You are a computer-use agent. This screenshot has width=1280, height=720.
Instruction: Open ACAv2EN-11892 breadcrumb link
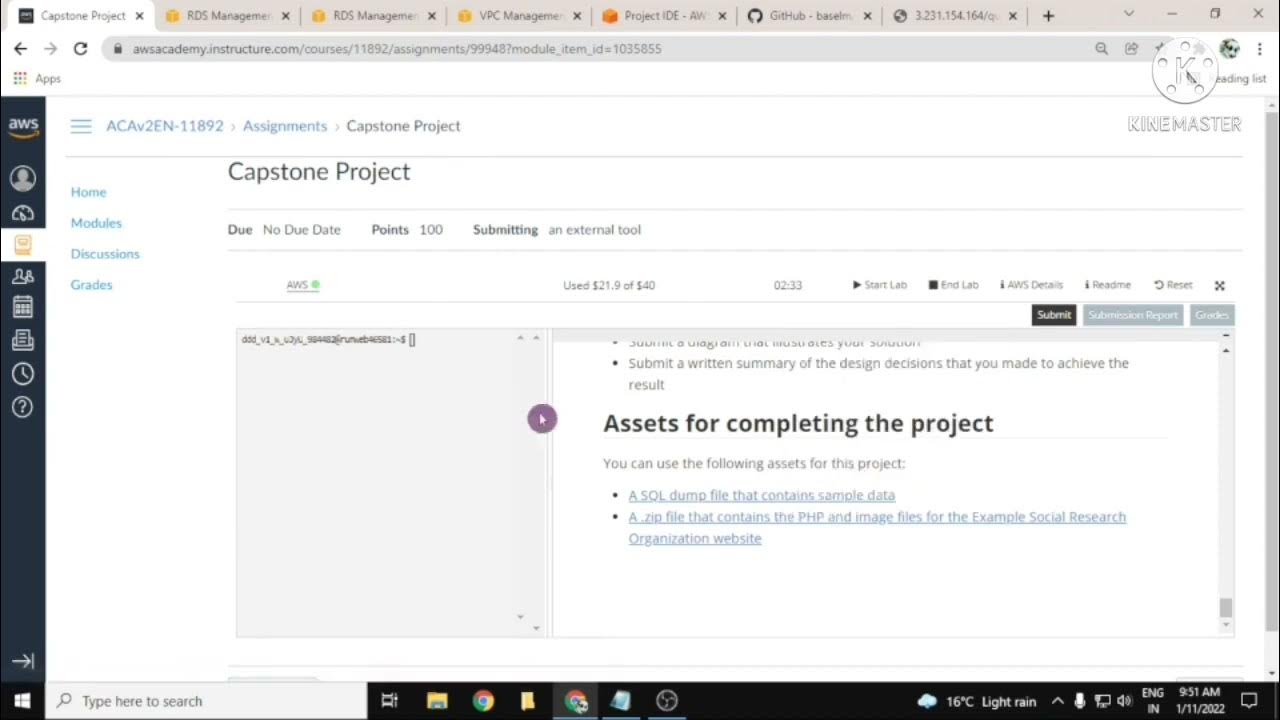(x=165, y=126)
